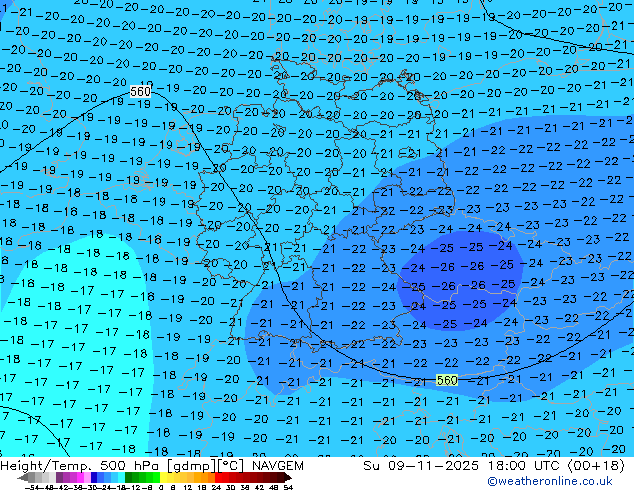Image resolution: width=634 pixels, height=490 pixels.
Task: Open the weatheronline.co.uk copyright link
Action: tap(550, 481)
